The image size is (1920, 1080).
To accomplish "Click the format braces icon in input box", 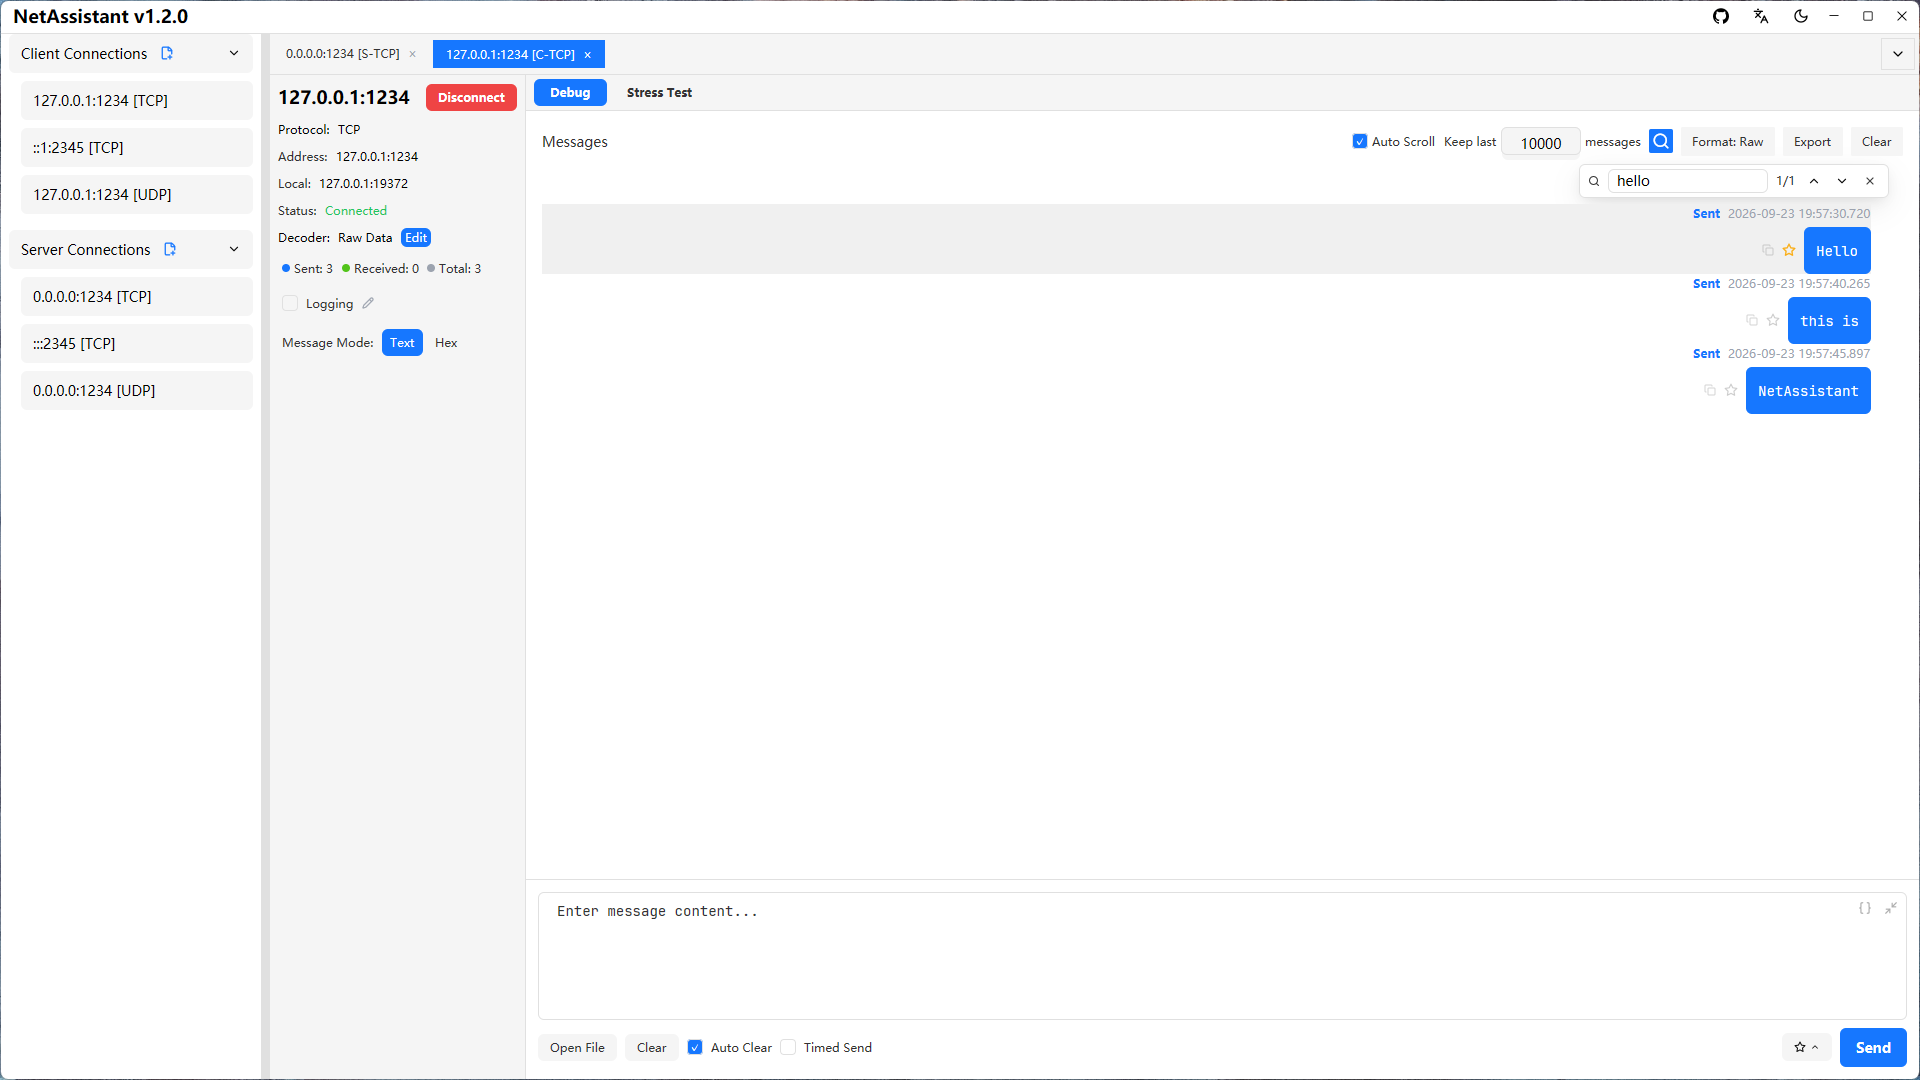I will [1865, 908].
